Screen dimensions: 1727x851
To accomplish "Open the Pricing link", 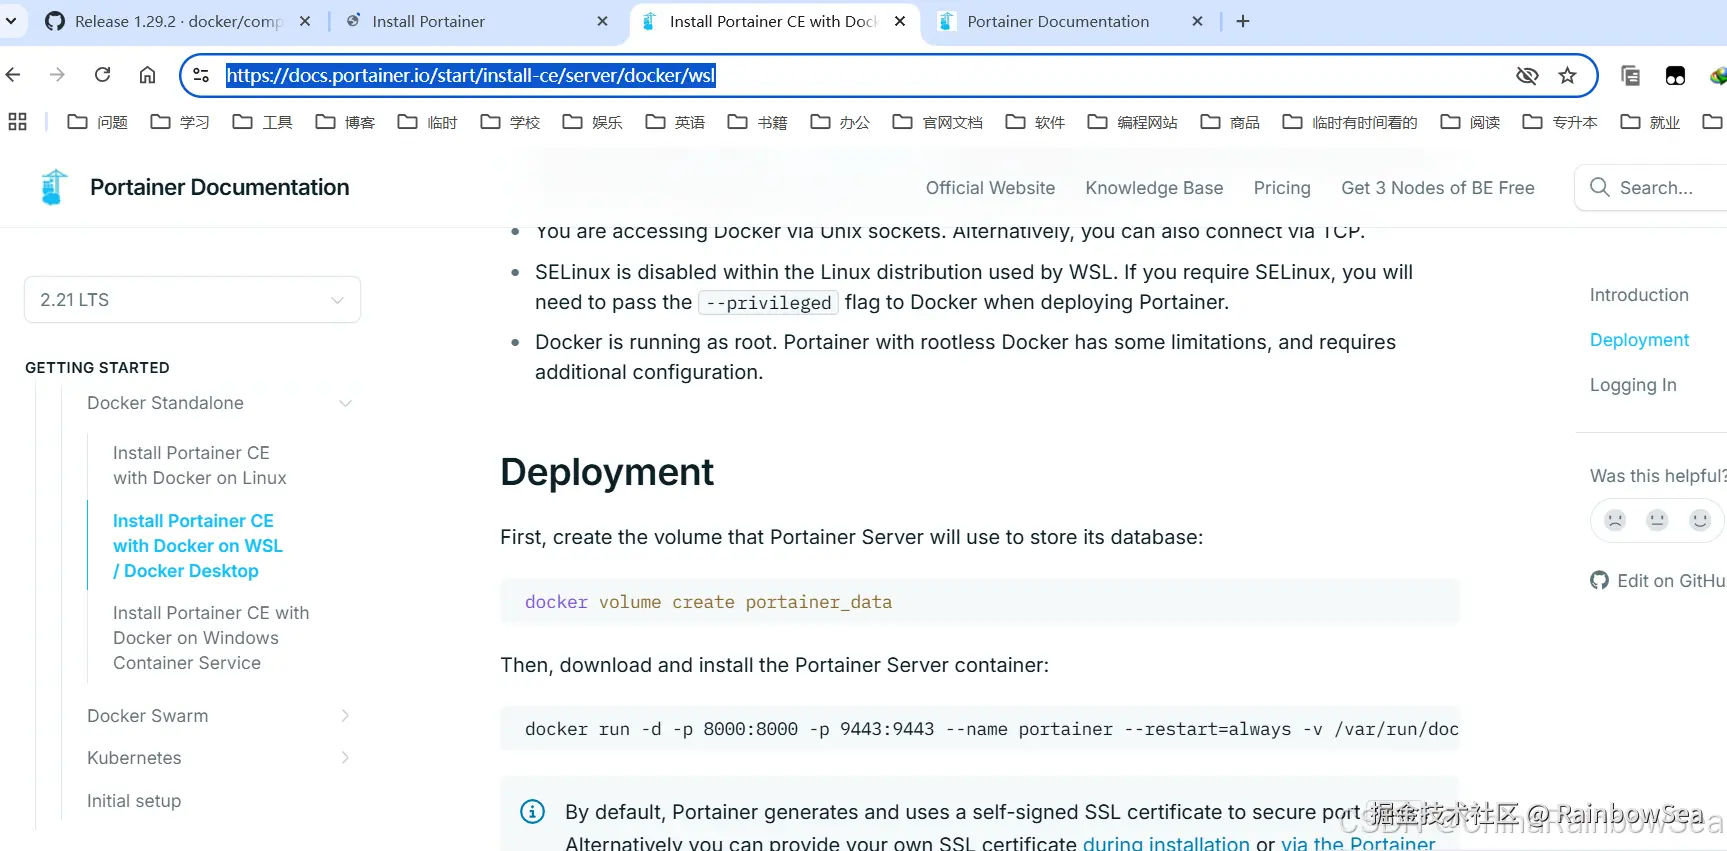I will pos(1282,188).
